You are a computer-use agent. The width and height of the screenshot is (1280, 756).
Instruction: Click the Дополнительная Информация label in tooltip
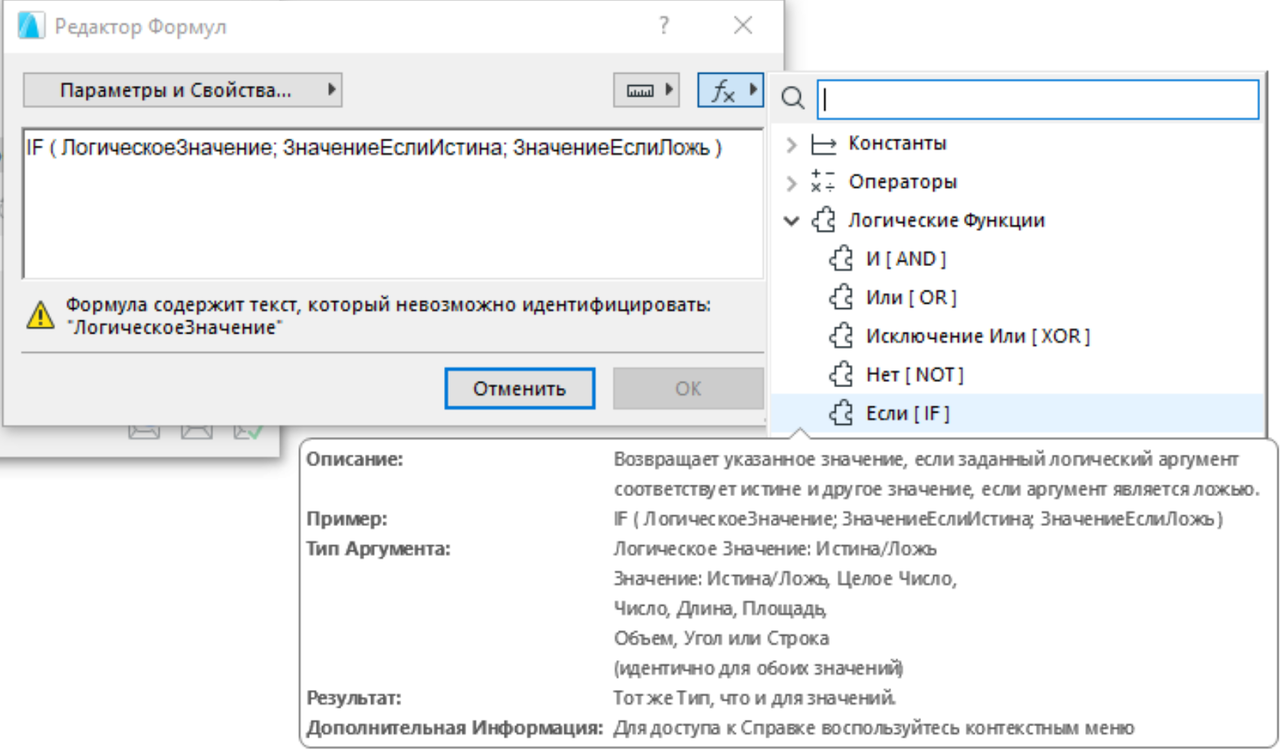(x=455, y=728)
